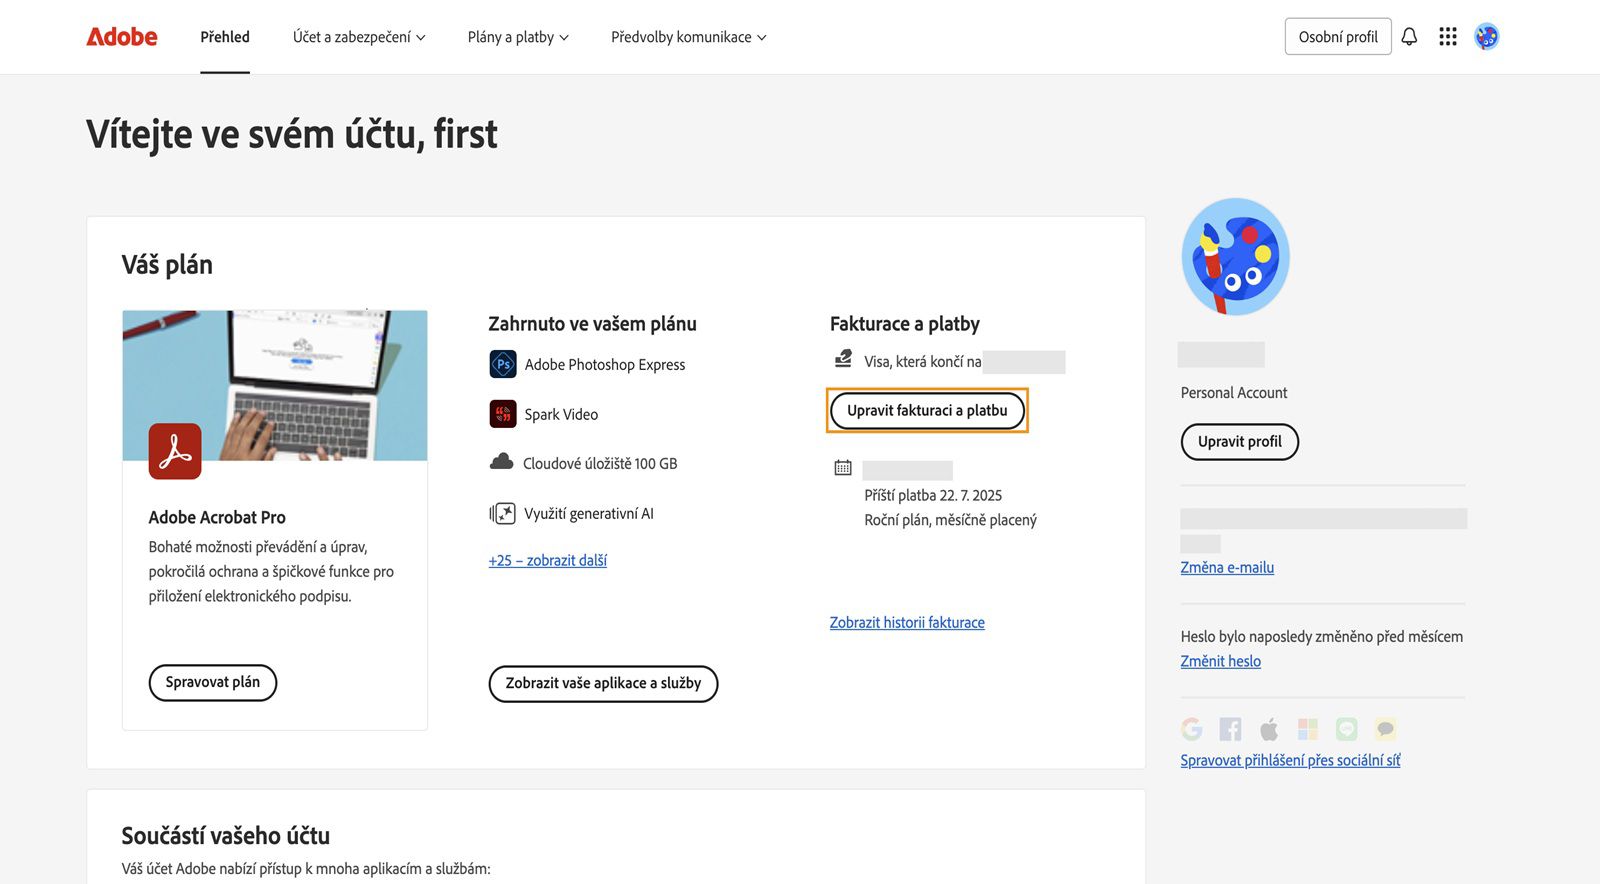1600x884 pixels.
Task: Switch to the Přehled tab
Action: pos(224,37)
